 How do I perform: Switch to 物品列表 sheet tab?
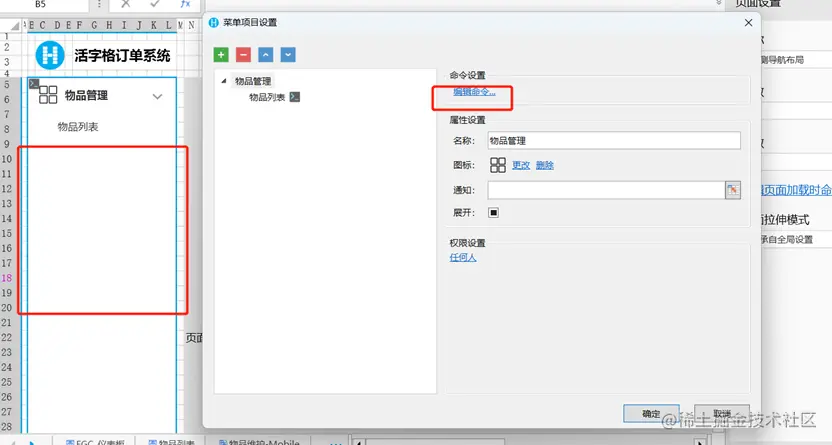[x=171, y=442]
